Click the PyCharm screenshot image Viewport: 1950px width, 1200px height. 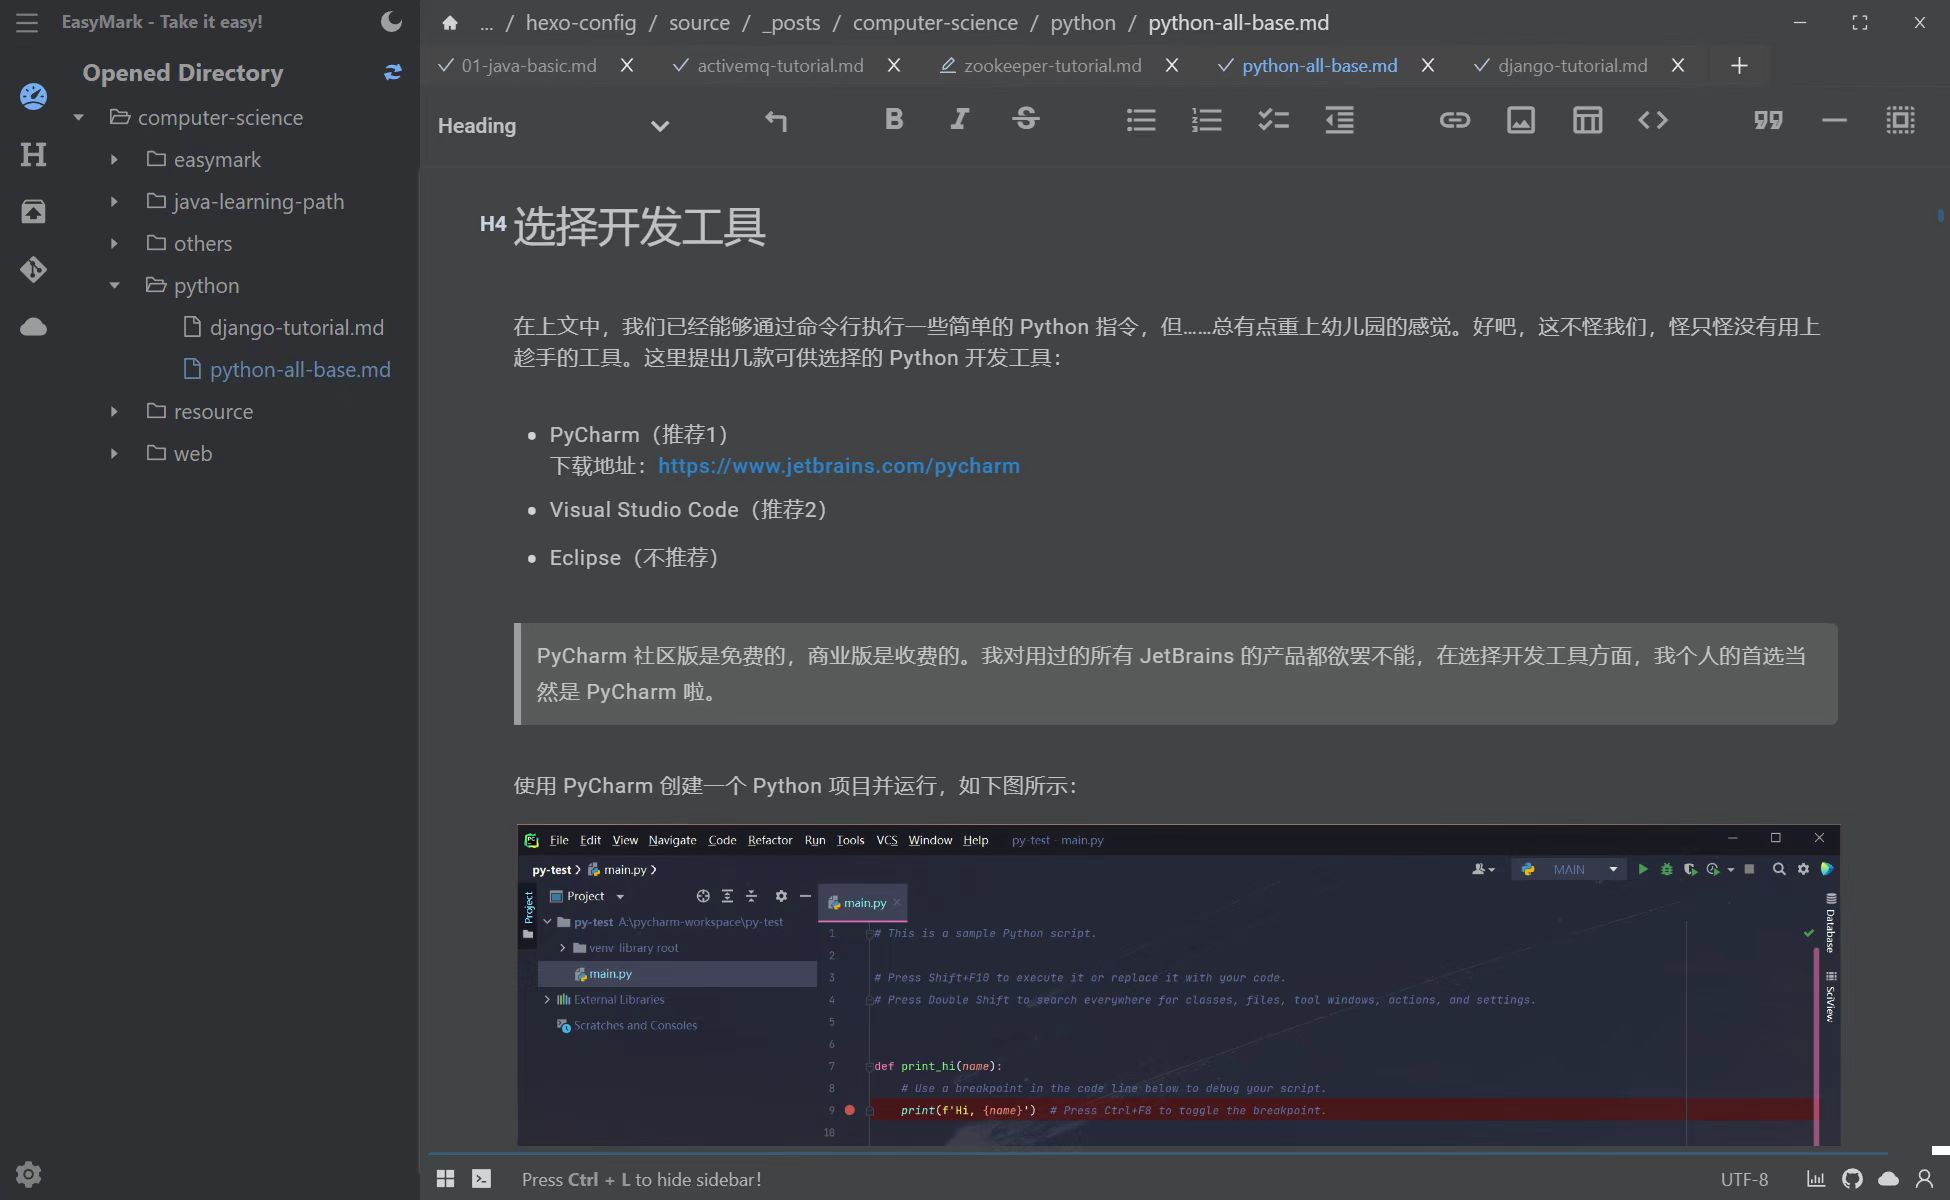[1179, 985]
